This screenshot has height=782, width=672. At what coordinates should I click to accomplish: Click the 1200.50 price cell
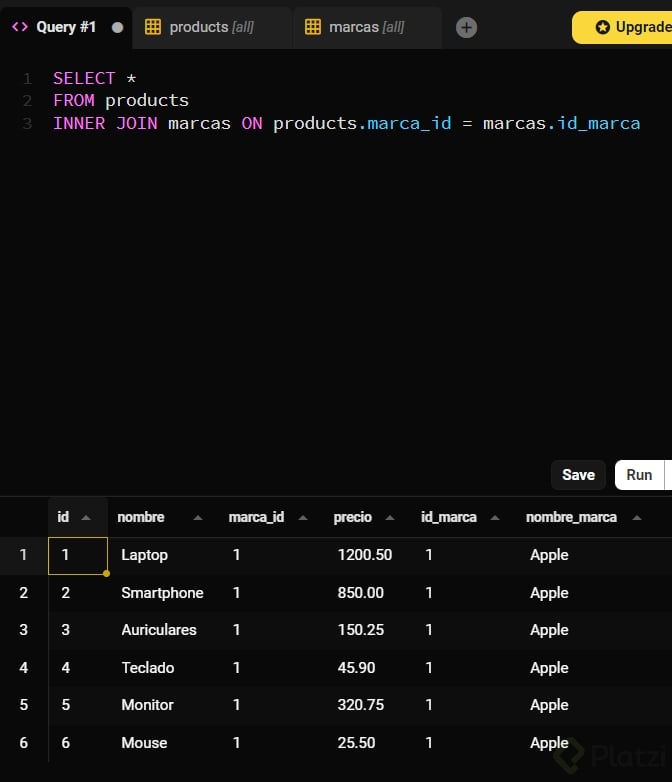click(364, 555)
